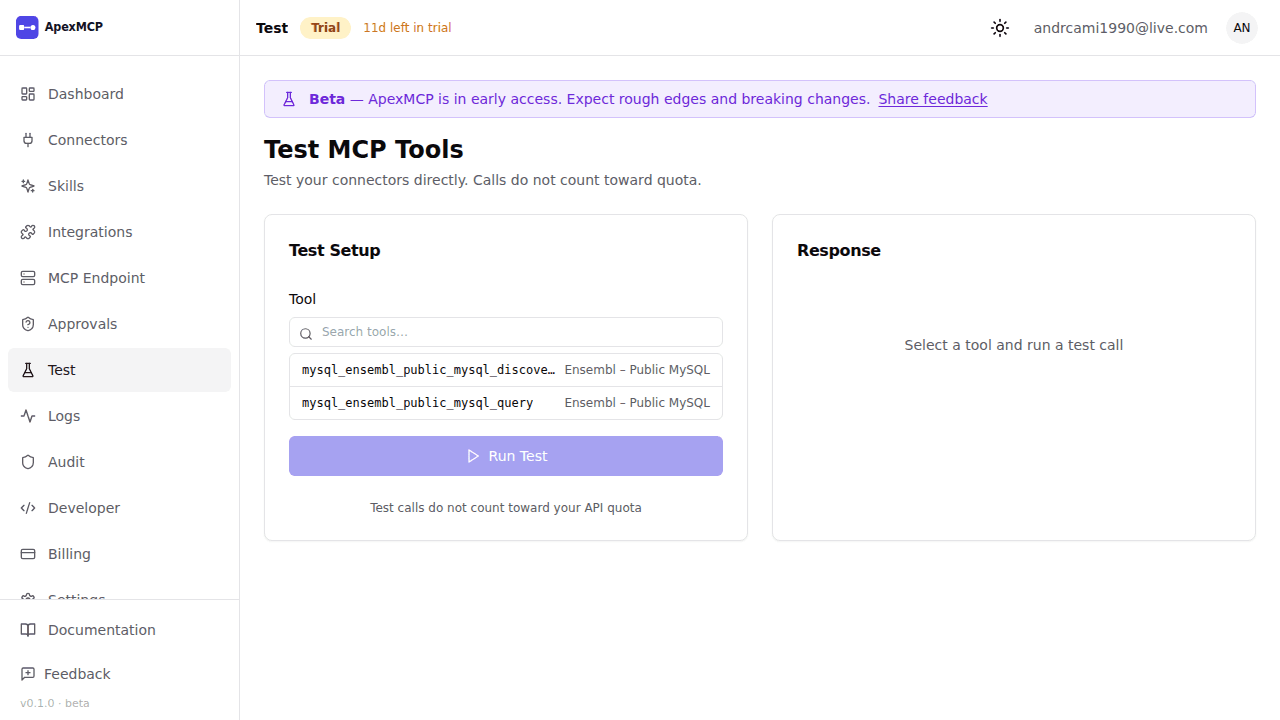Viewport: 1280px width, 720px height.
Task: Select mysql_ensembl_public_mysql_discover tool row
Action: tap(506, 370)
